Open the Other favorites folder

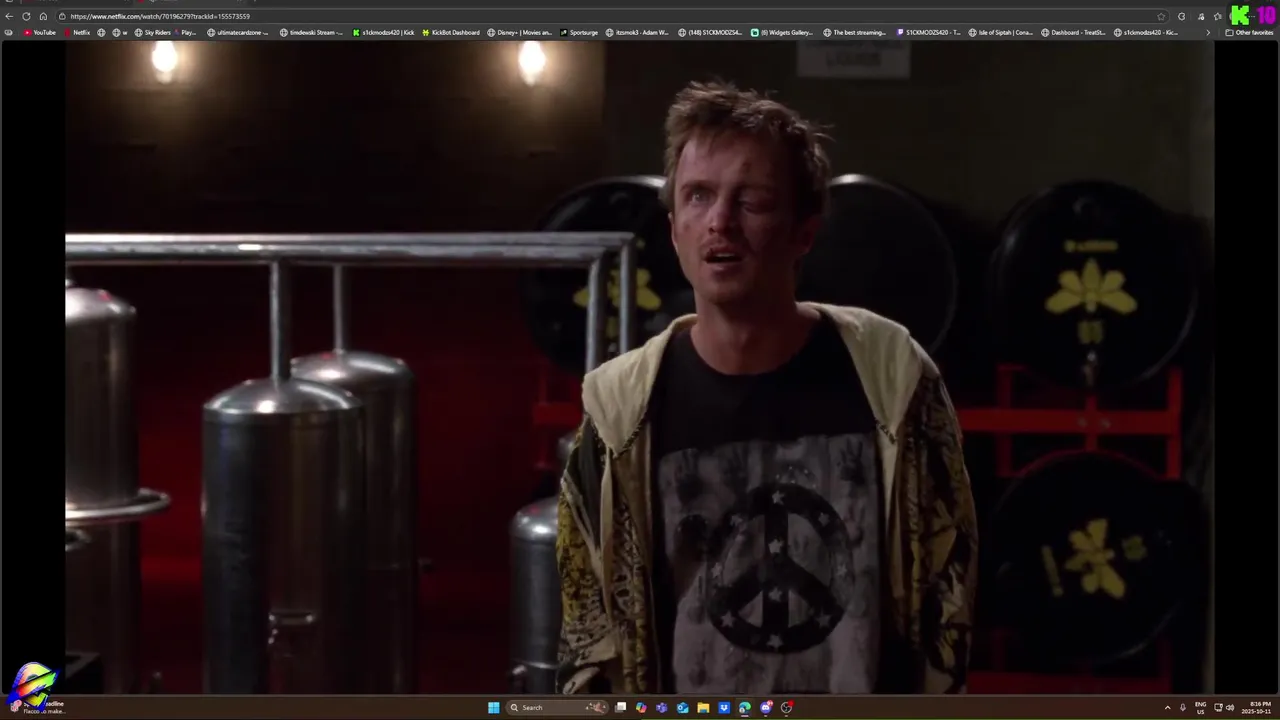point(1249,32)
